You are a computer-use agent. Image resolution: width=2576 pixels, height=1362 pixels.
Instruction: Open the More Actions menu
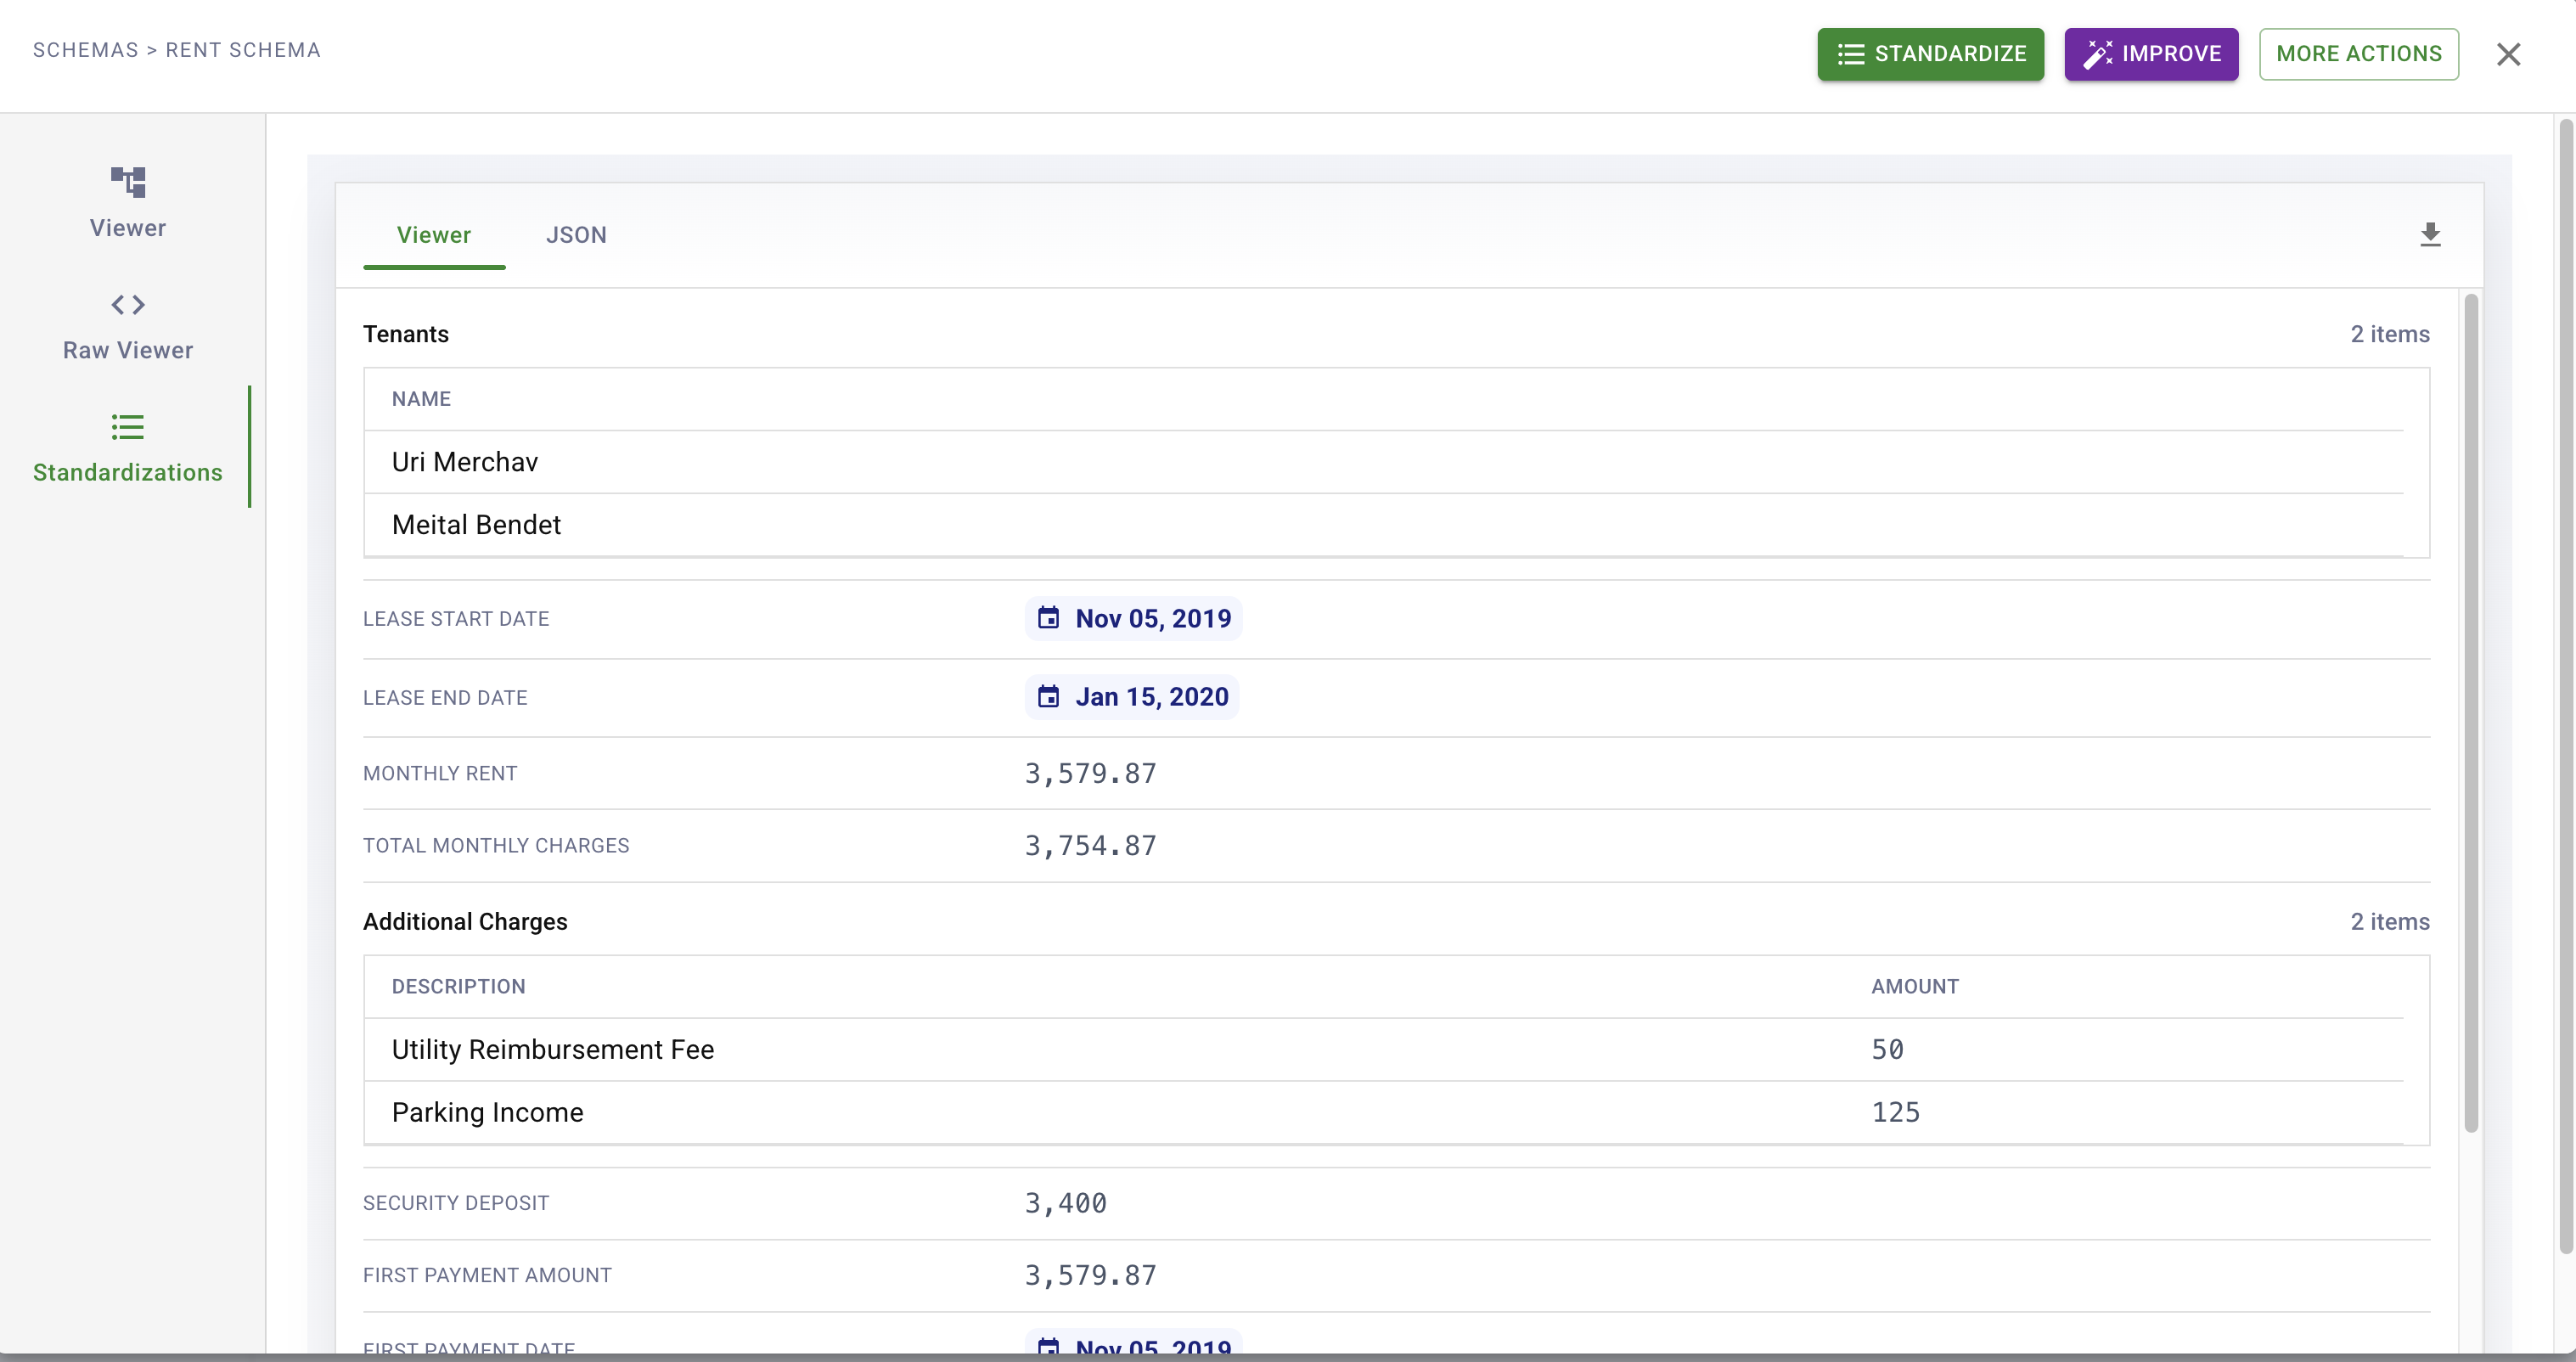pyautogui.click(x=2358, y=54)
